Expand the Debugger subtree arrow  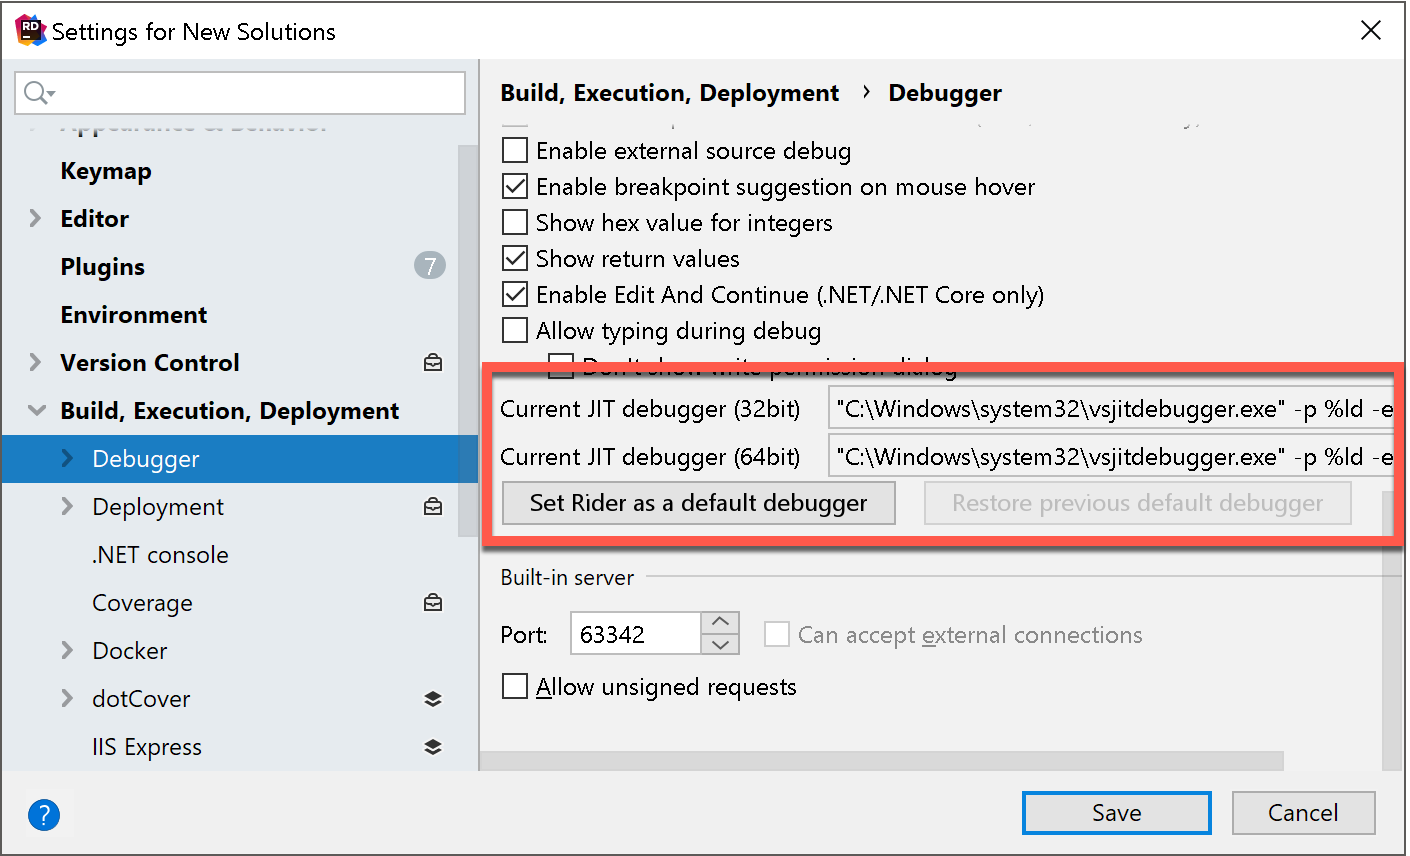68,459
